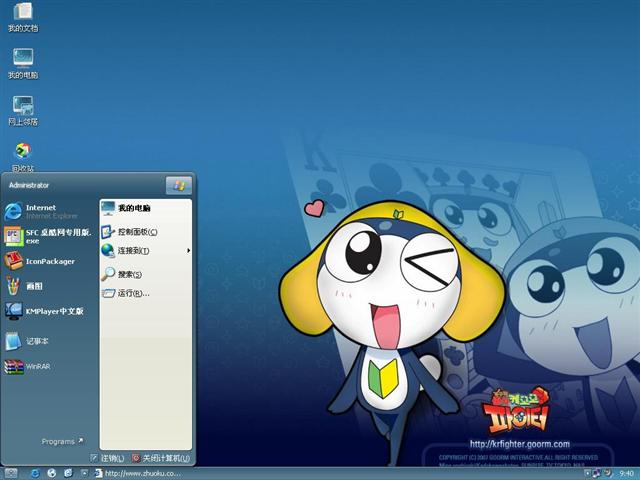Image resolution: width=640 pixels, height=480 pixels.
Task: Click Windows logo button in start menu header
Action: pyautogui.click(x=179, y=186)
